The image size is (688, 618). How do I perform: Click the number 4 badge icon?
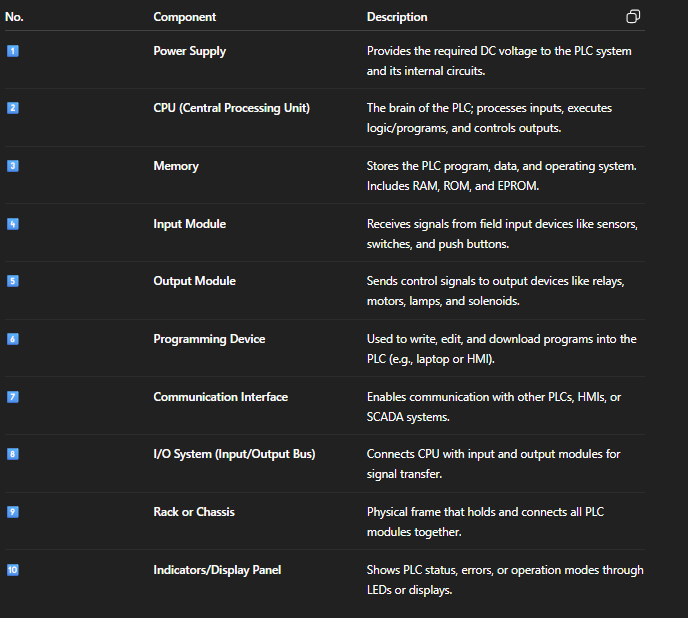(x=13, y=224)
